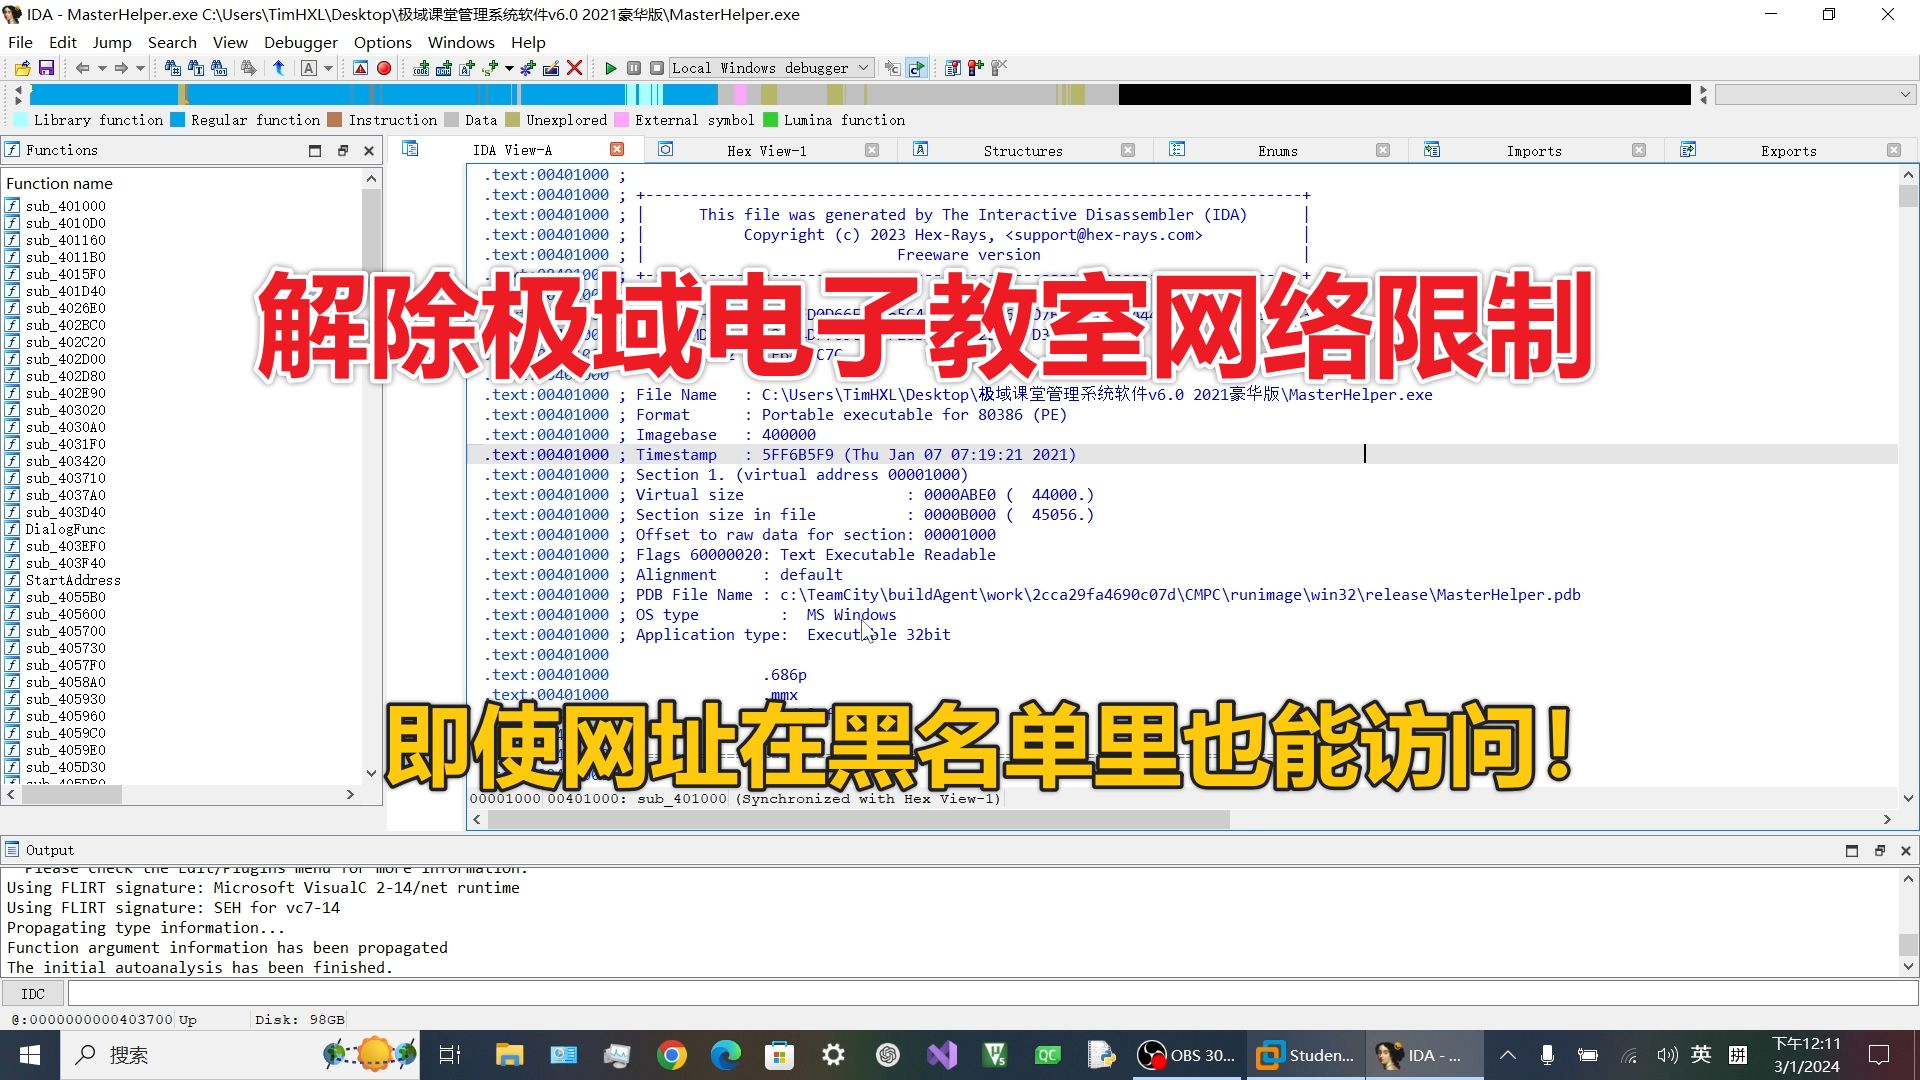Click the IDA View-A tab
The image size is (1920, 1080).
click(514, 149)
